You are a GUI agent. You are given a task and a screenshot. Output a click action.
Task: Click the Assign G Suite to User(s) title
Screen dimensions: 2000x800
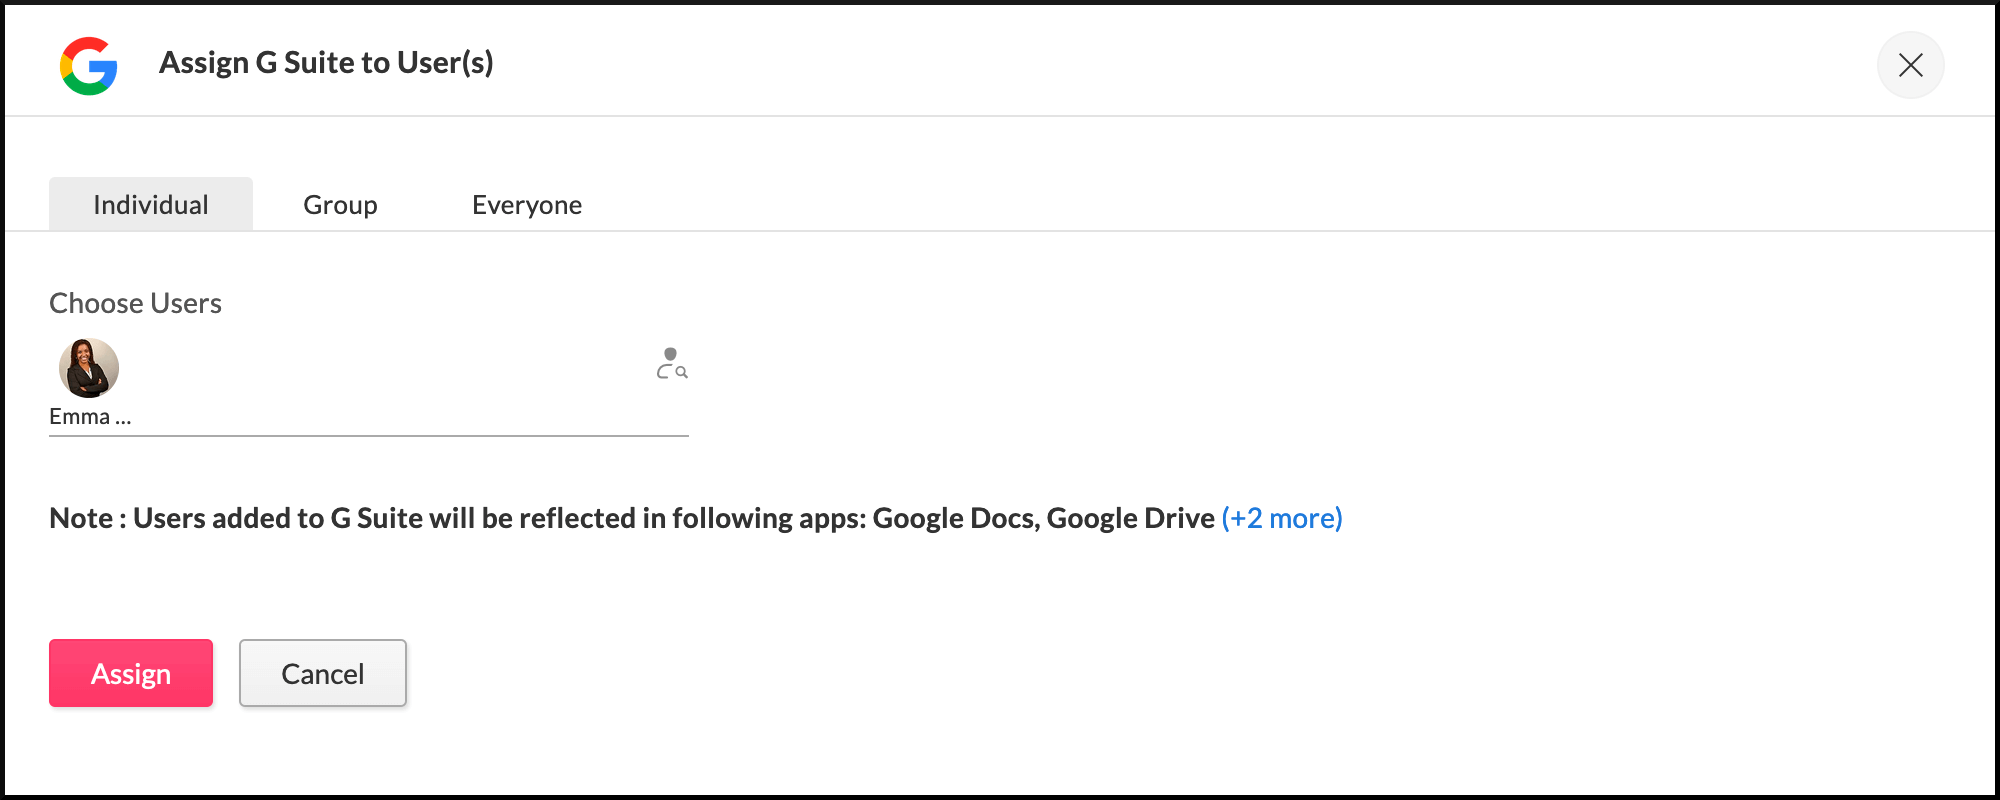click(326, 62)
